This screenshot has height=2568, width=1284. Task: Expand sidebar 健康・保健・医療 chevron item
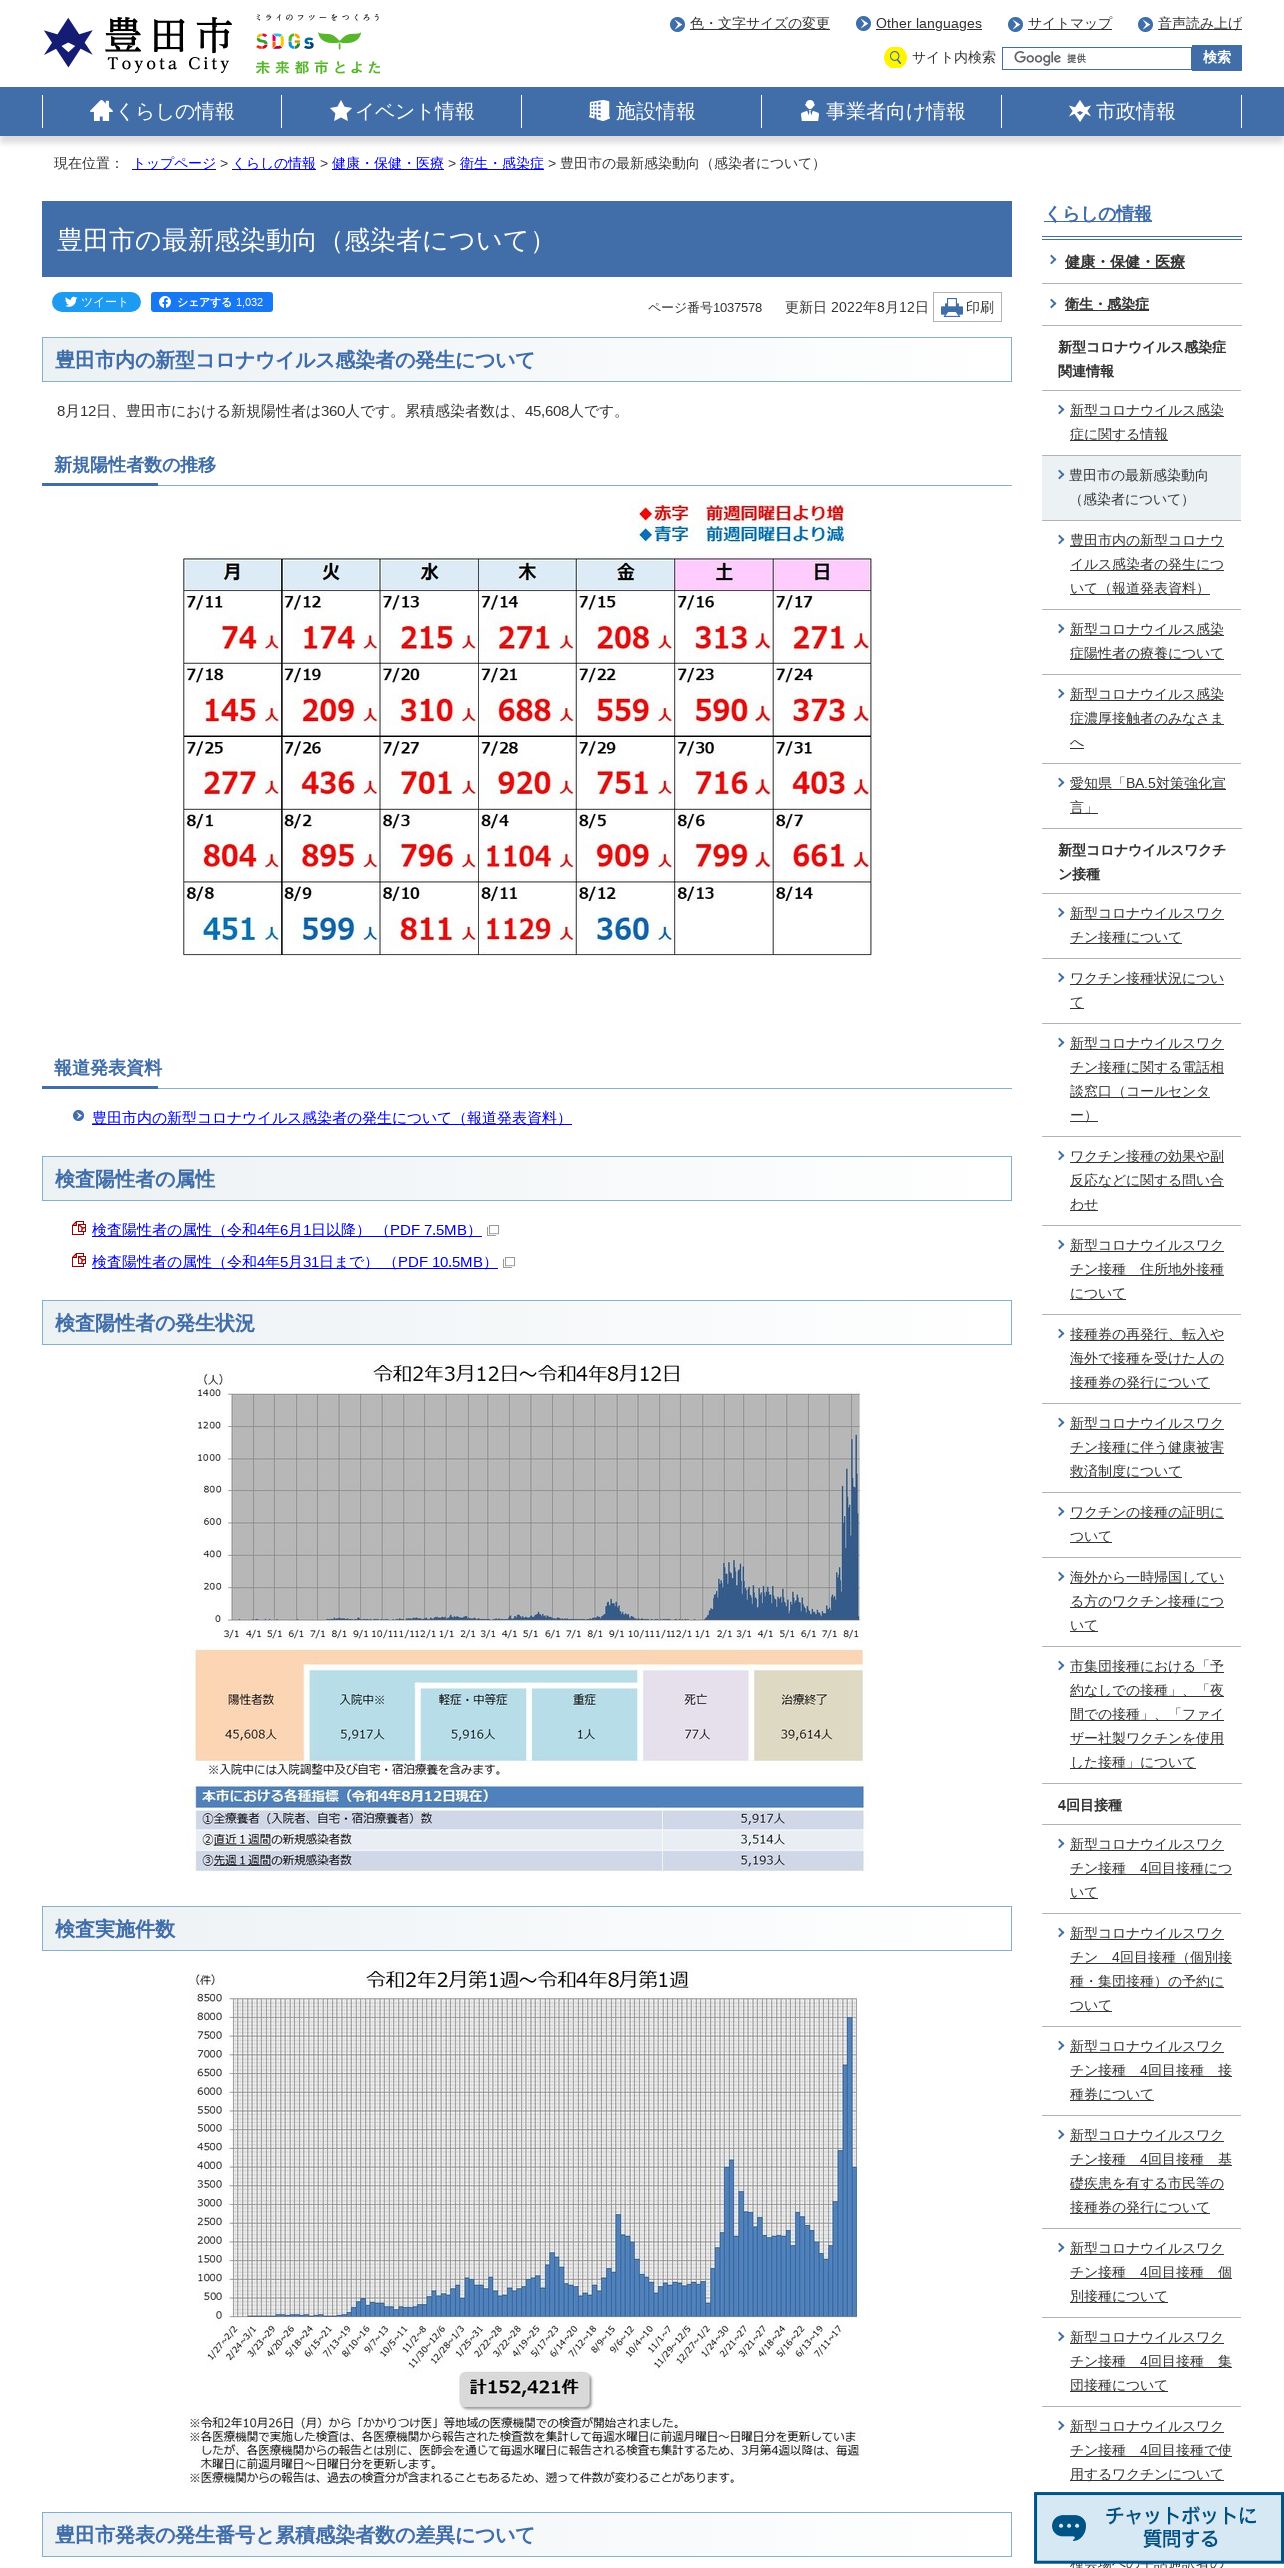click(1124, 261)
